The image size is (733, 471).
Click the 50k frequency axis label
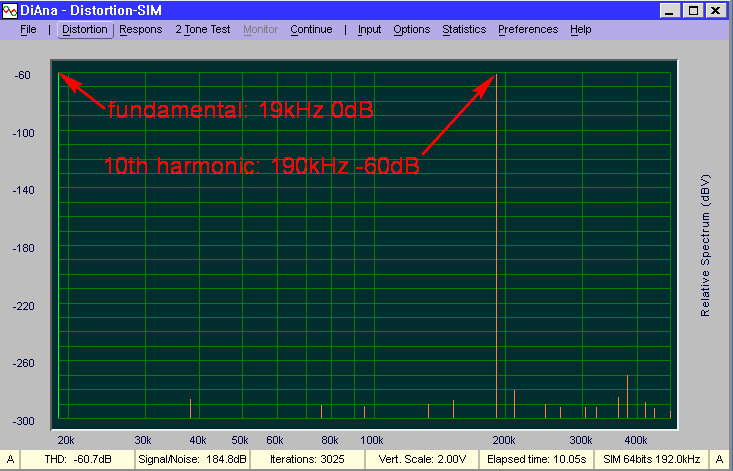click(x=240, y=440)
